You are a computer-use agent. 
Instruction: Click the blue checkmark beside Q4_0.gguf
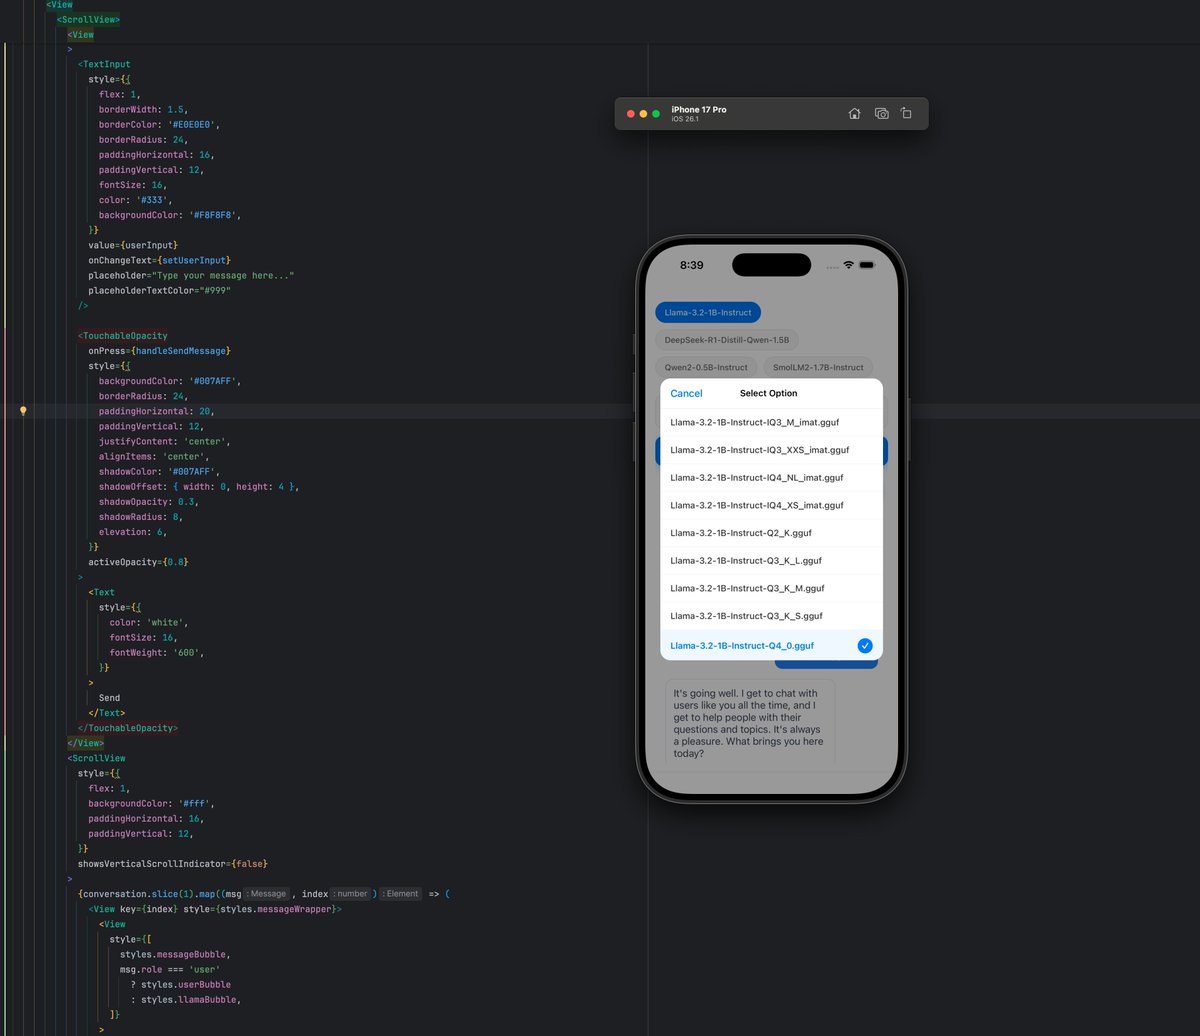point(865,646)
